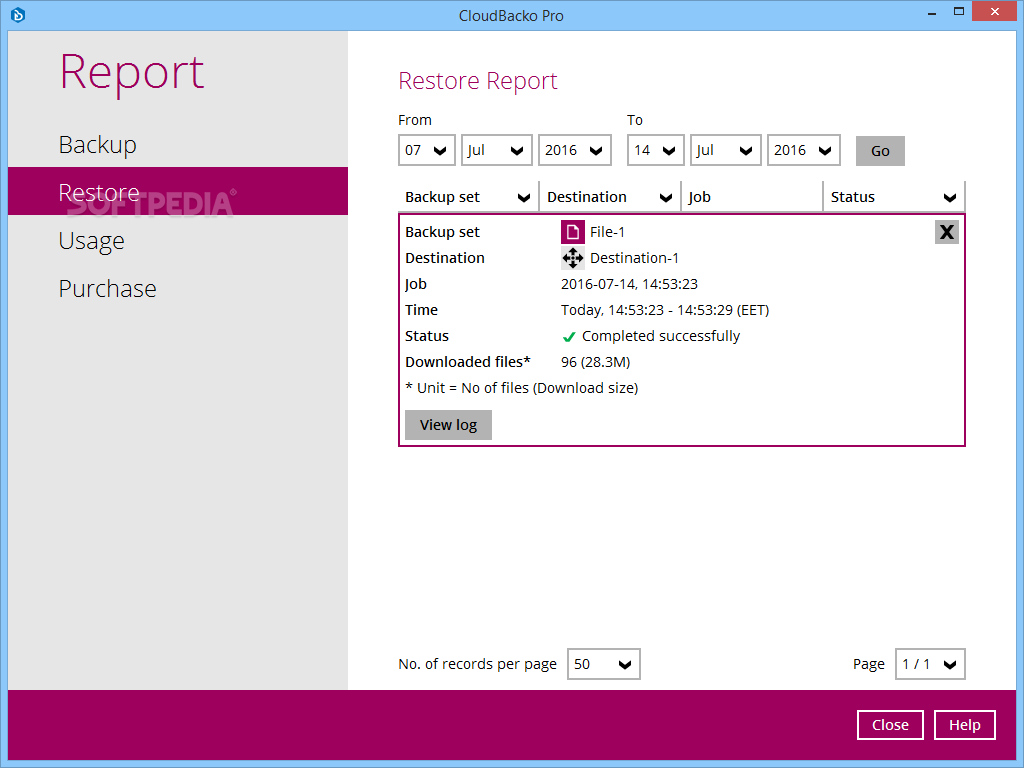Change records per page from 50
1024x768 pixels.
point(603,664)
